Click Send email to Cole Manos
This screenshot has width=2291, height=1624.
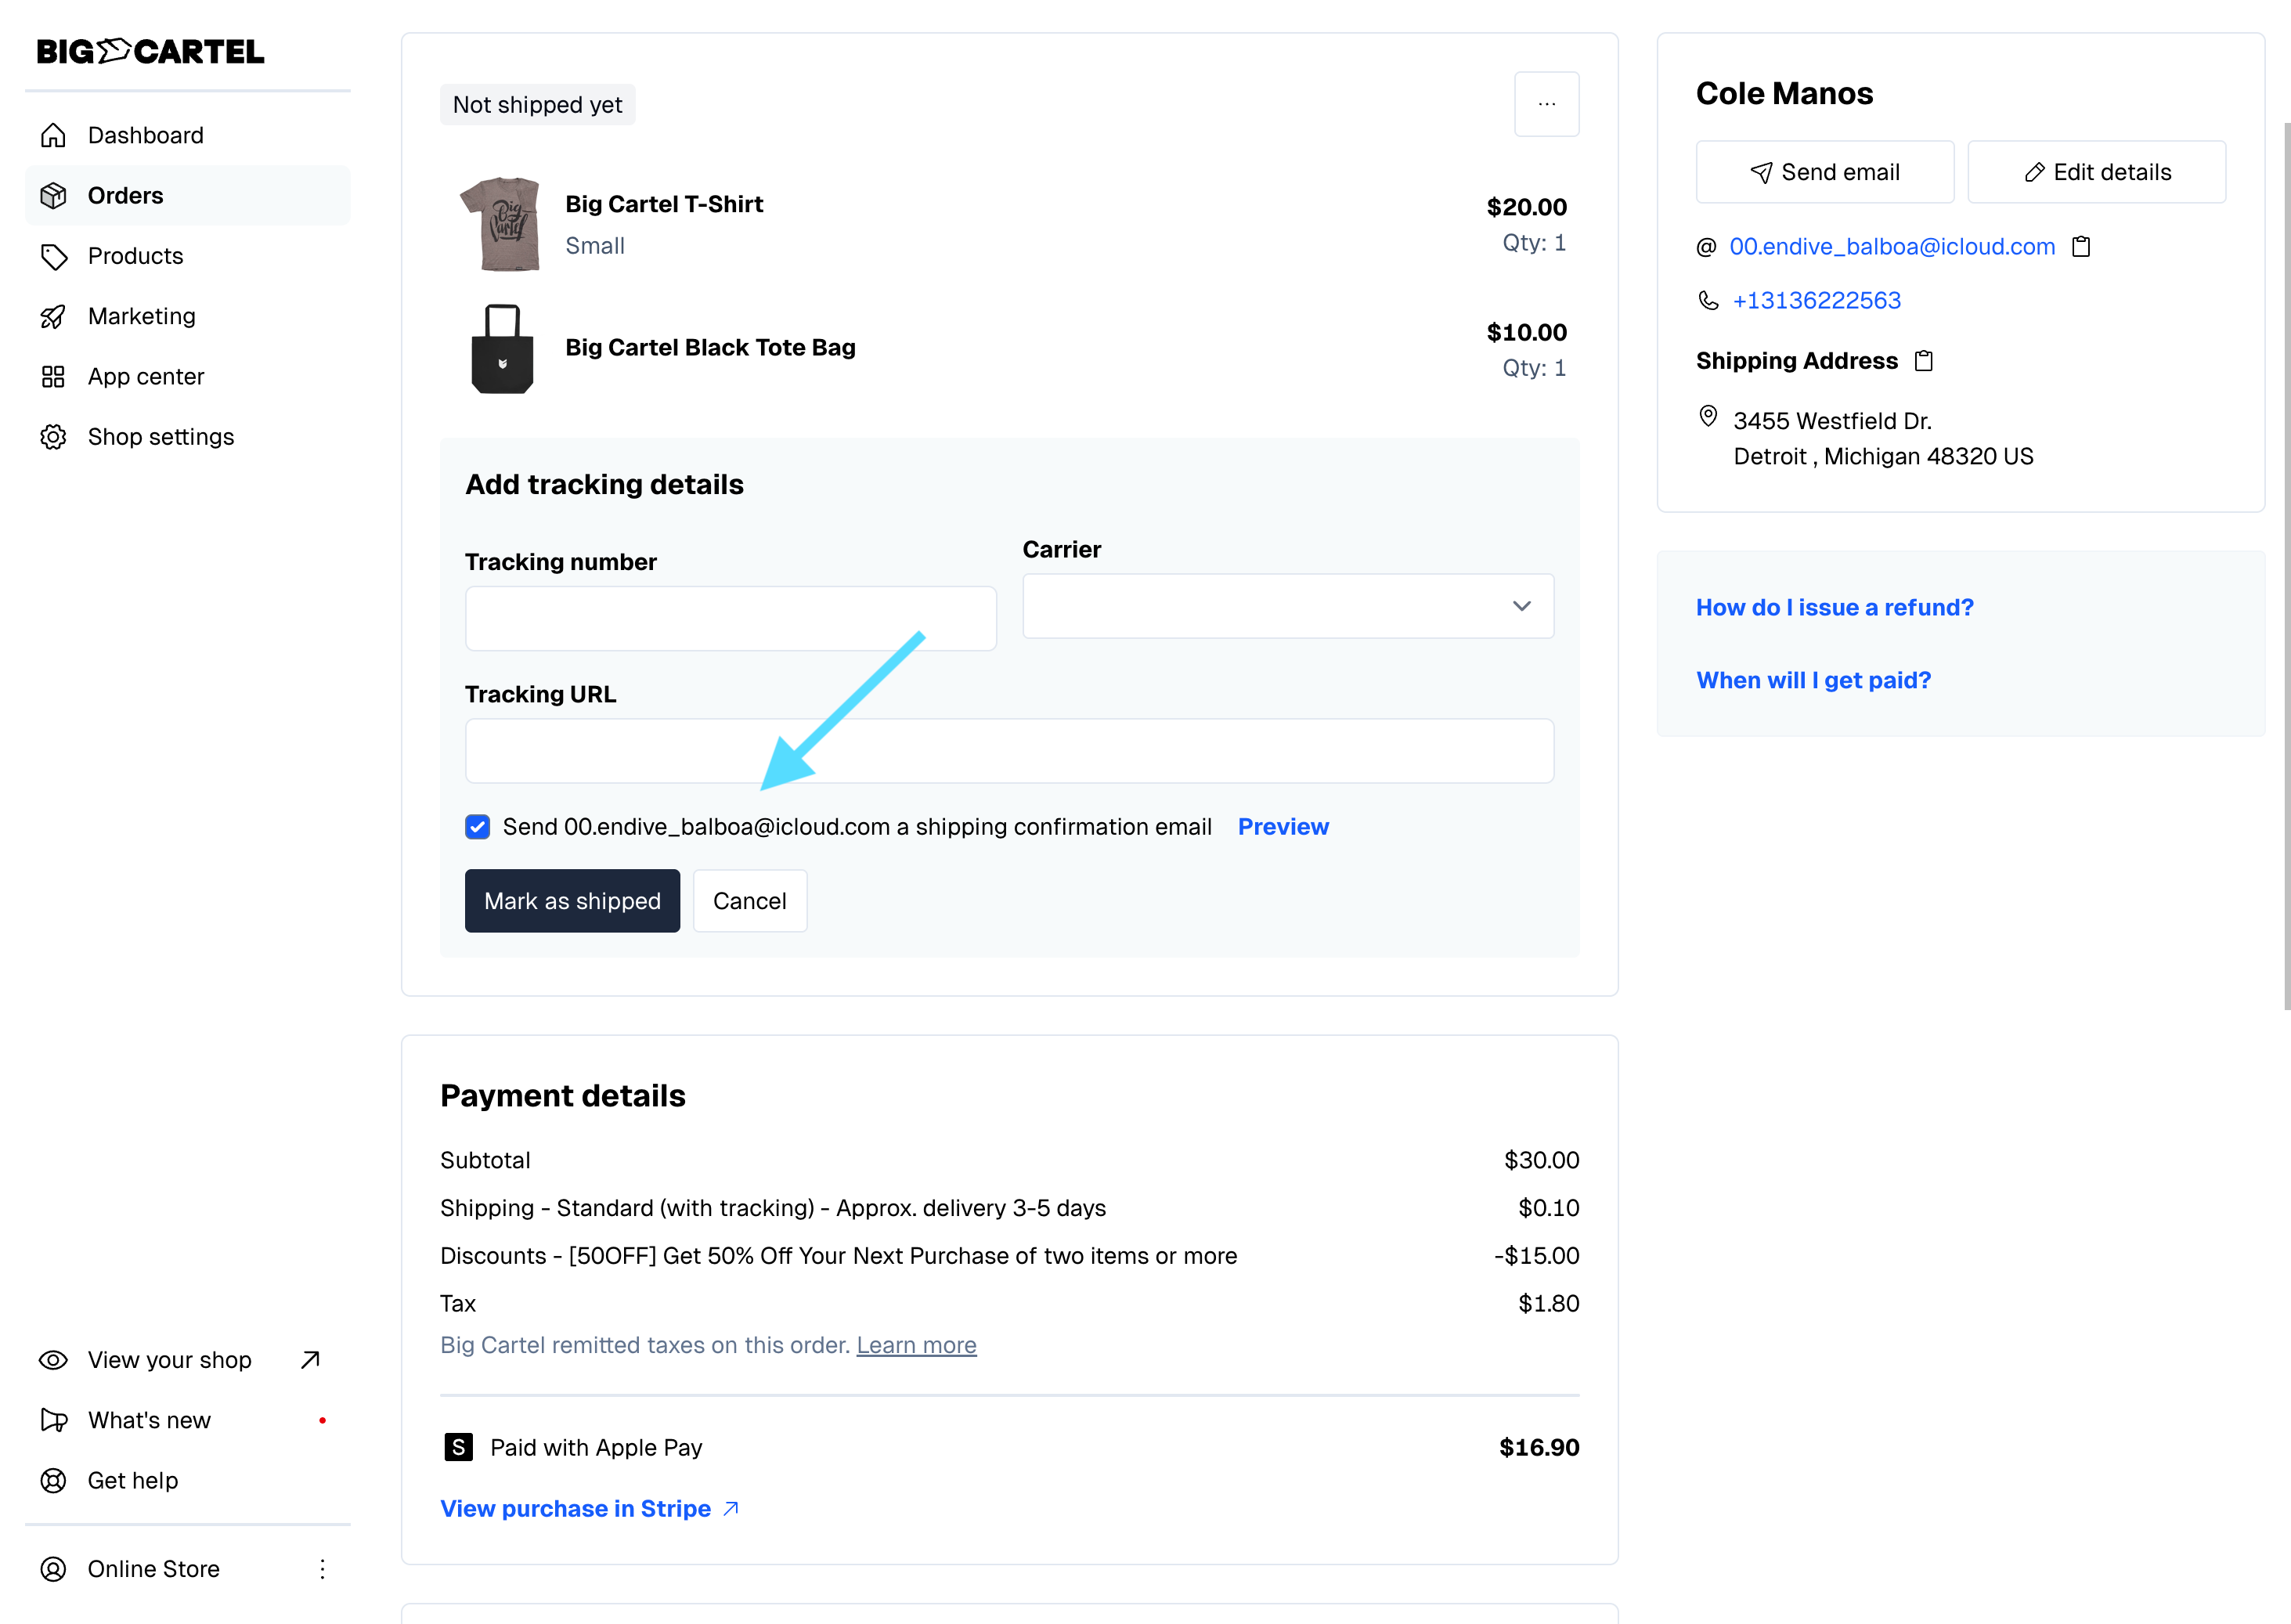click(x=1824, y=172)
